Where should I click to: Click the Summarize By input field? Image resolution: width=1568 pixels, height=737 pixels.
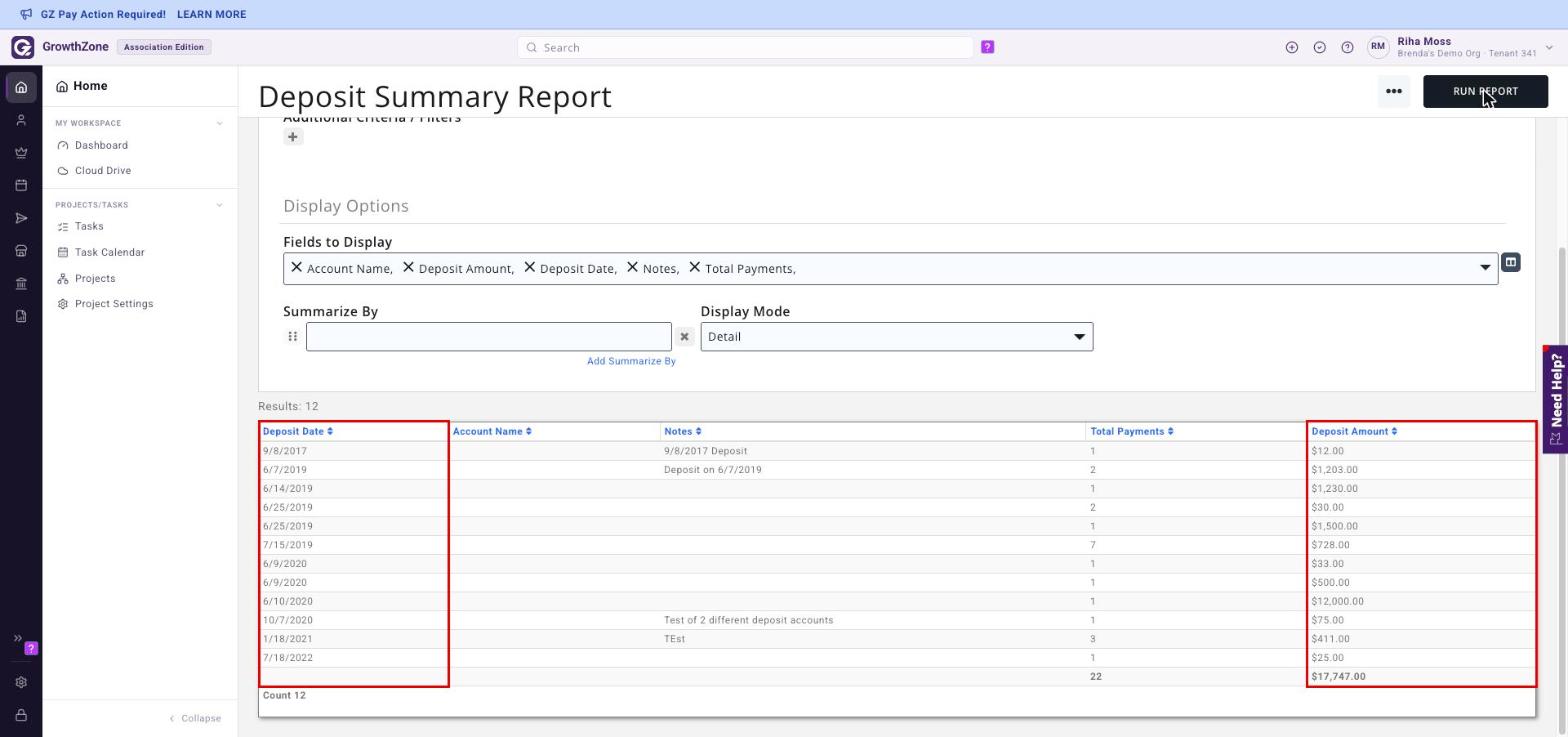tap(488, 337)
